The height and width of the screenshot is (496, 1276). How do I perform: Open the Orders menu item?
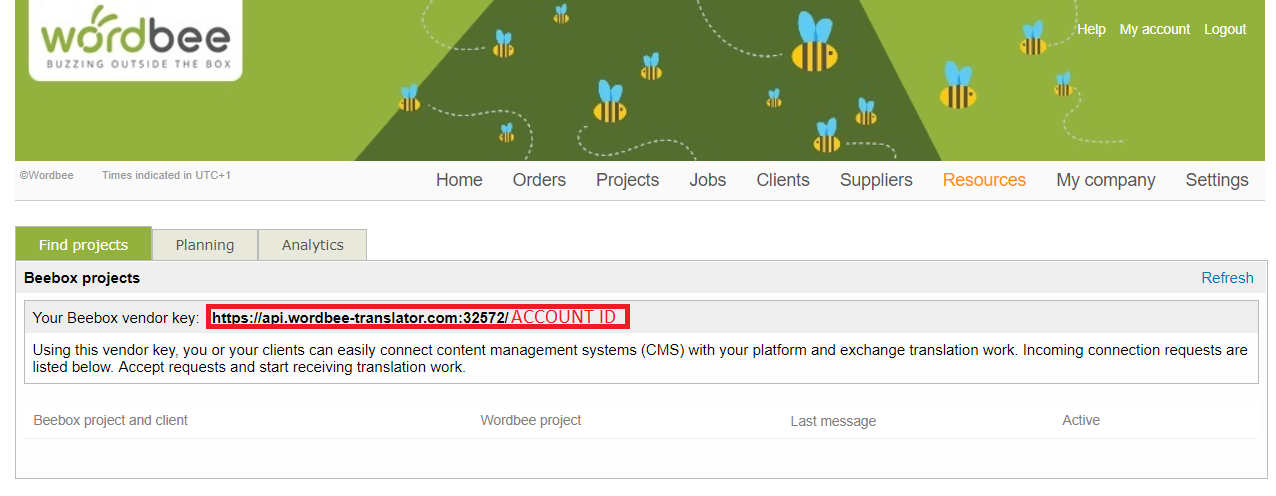pyautogui.click(x=539, y=180)
